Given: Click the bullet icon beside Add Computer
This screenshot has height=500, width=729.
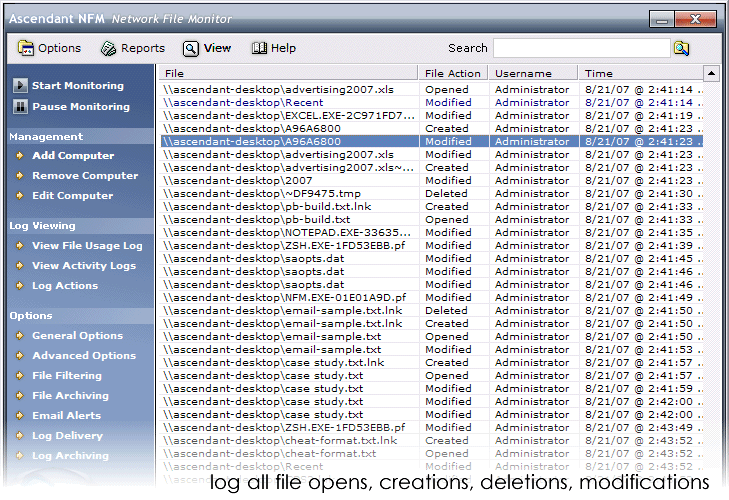Looking at the screenshot, I should coord(19,156).
